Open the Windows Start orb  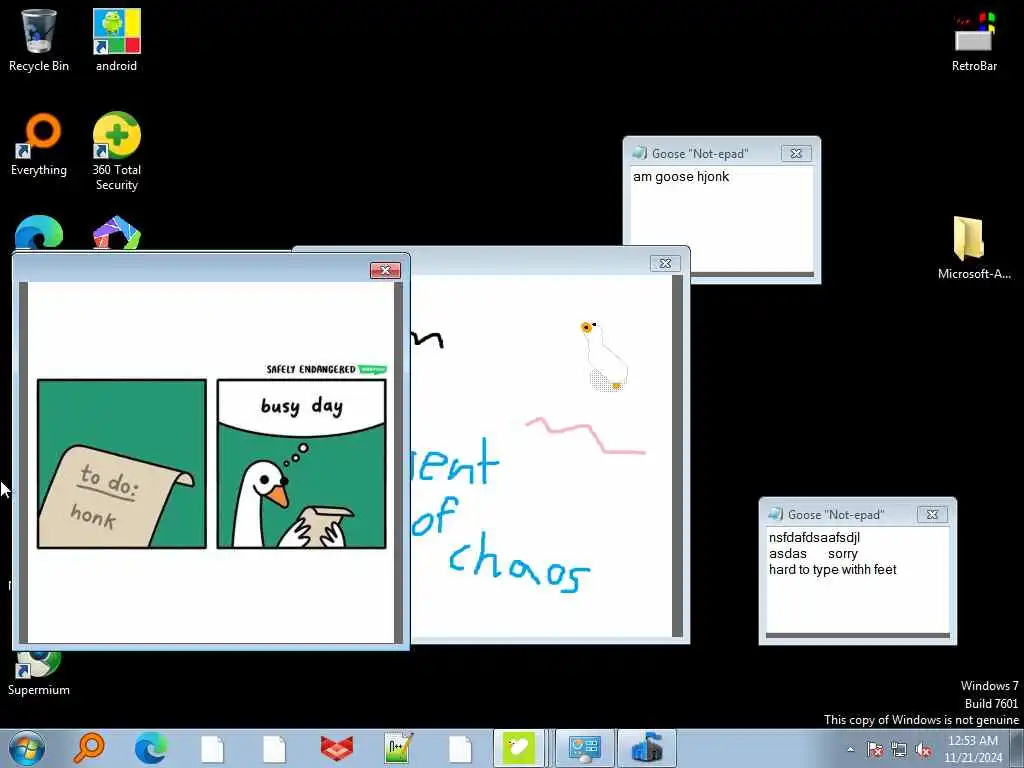(27, 748)
